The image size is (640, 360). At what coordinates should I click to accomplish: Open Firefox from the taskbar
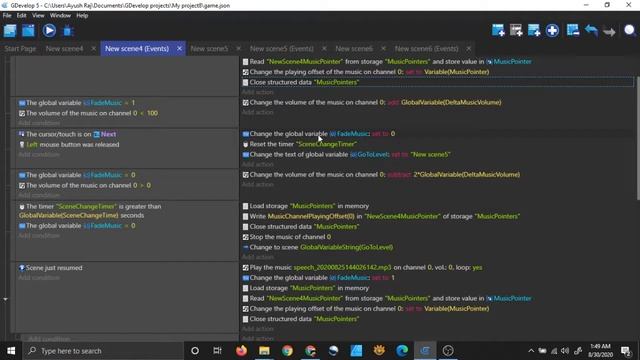point(241,351)
